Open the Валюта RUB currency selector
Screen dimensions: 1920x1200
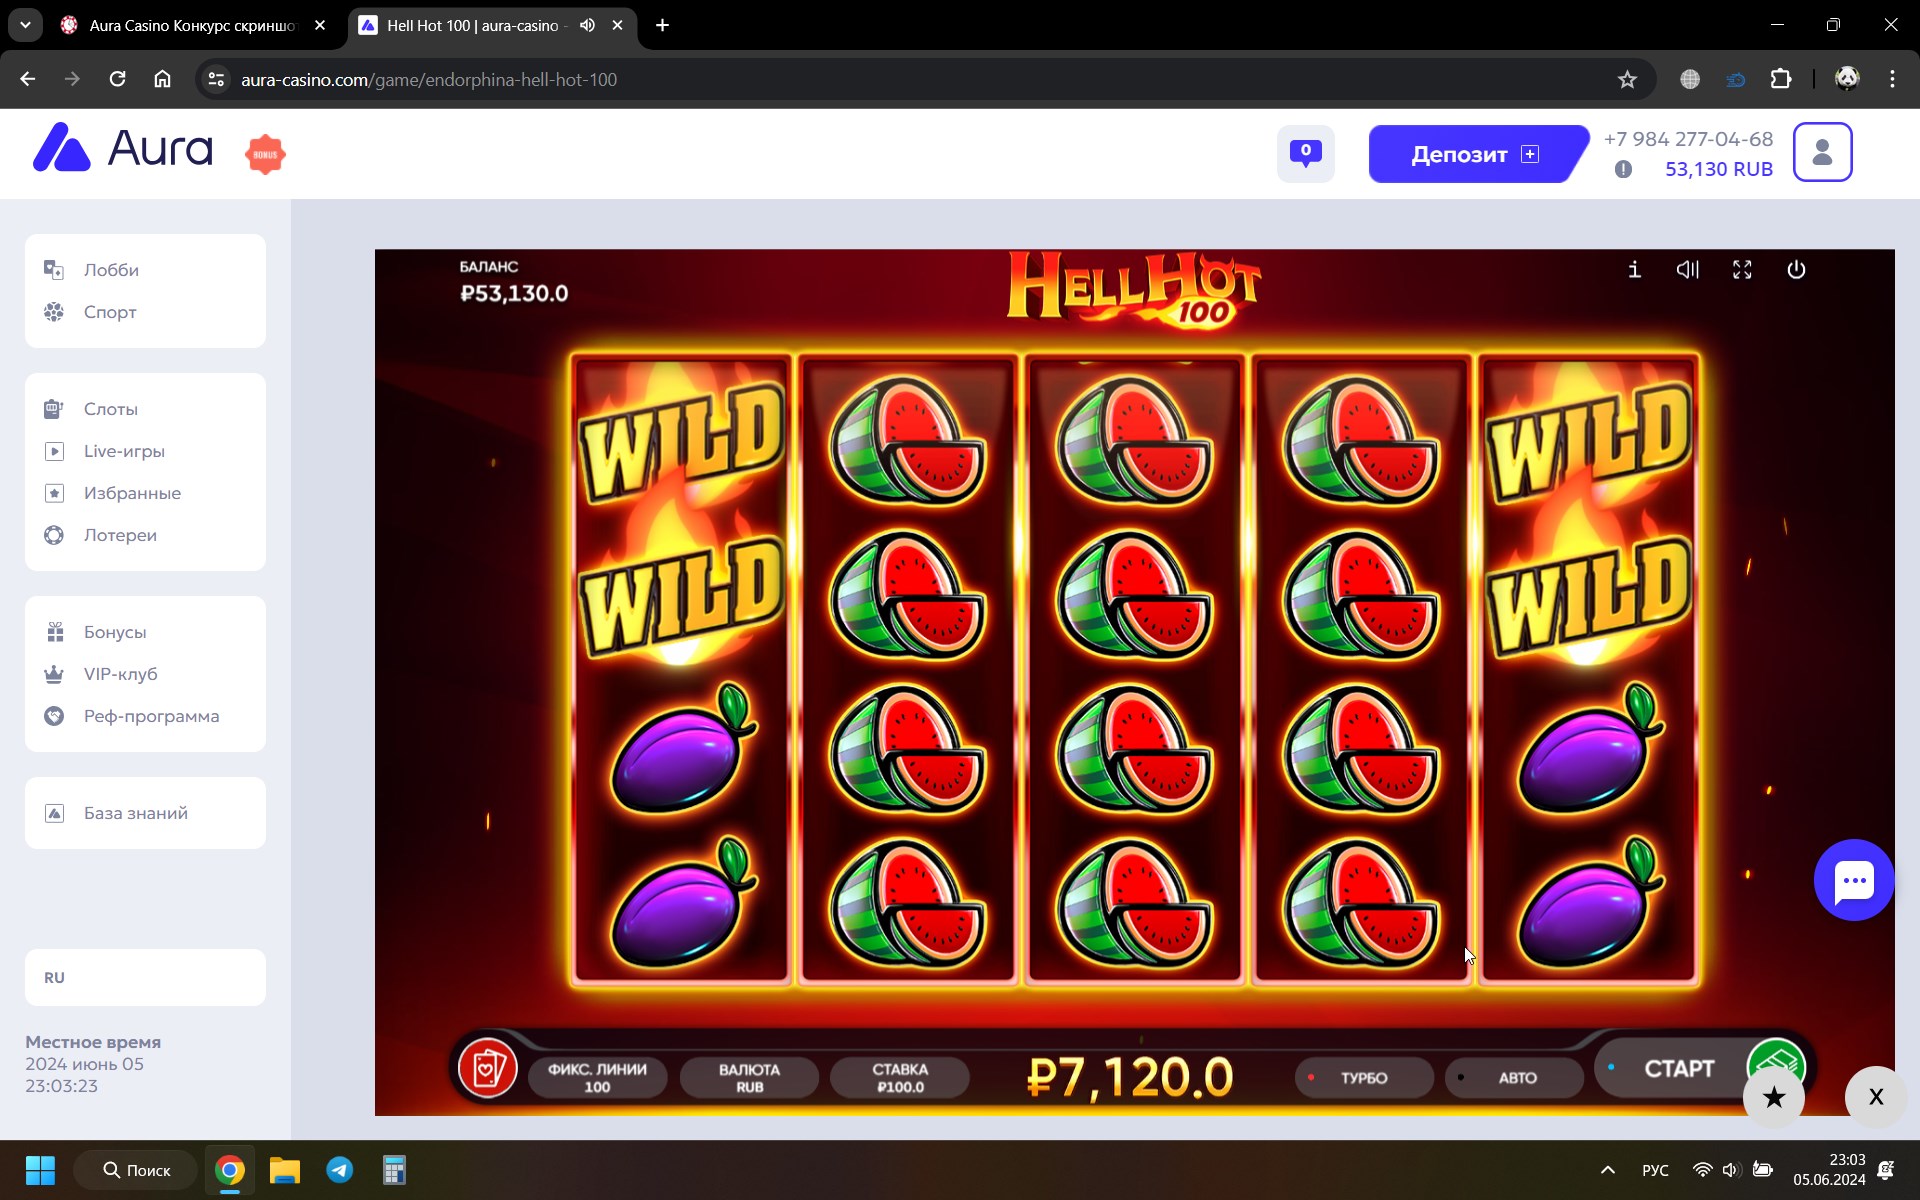(749, 1078)
